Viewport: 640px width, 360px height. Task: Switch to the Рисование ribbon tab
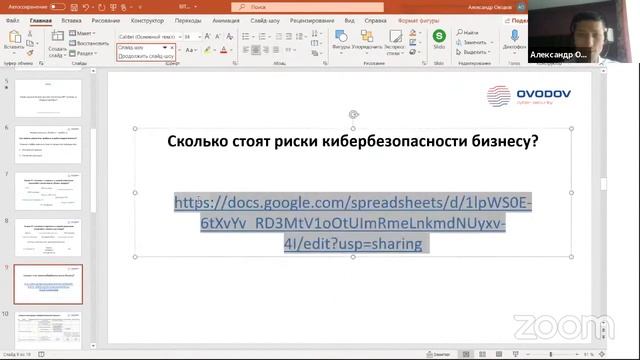pyautogui.click(x=106, y=20)
